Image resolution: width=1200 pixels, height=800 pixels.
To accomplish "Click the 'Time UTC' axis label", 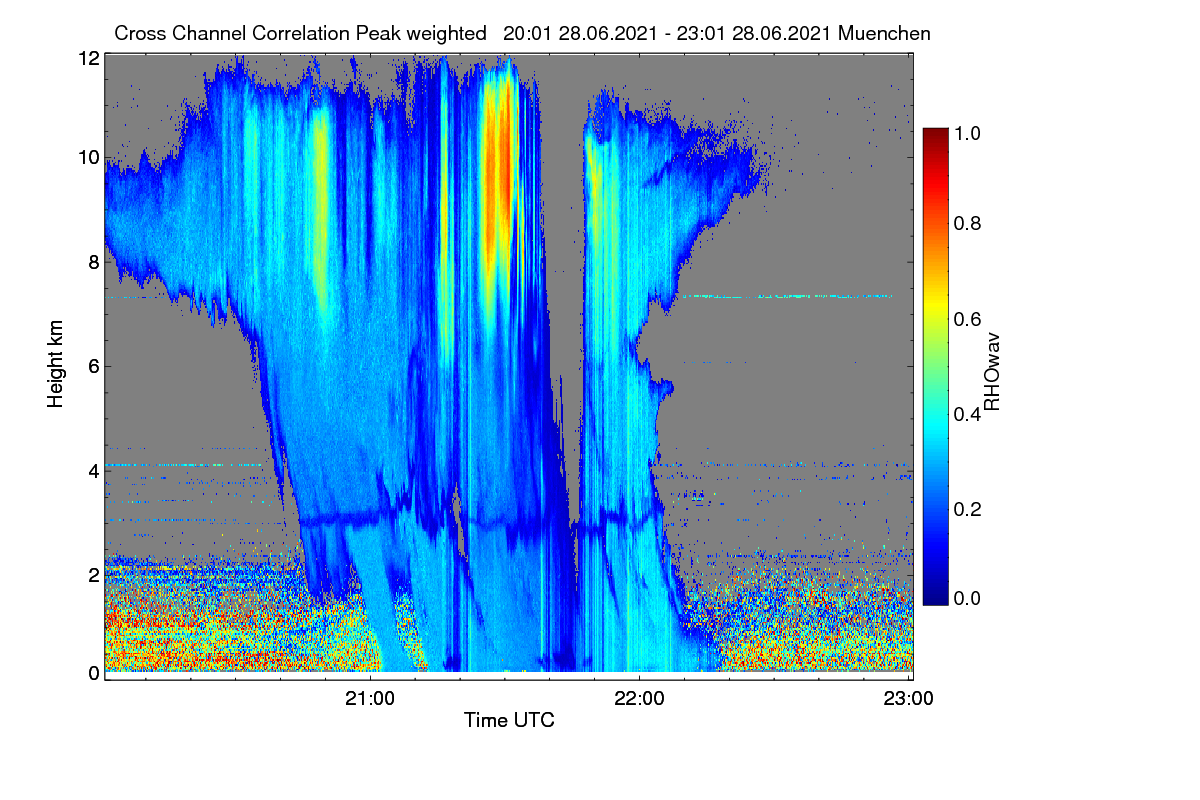I will pyautogui.click(x=509, y=720).
